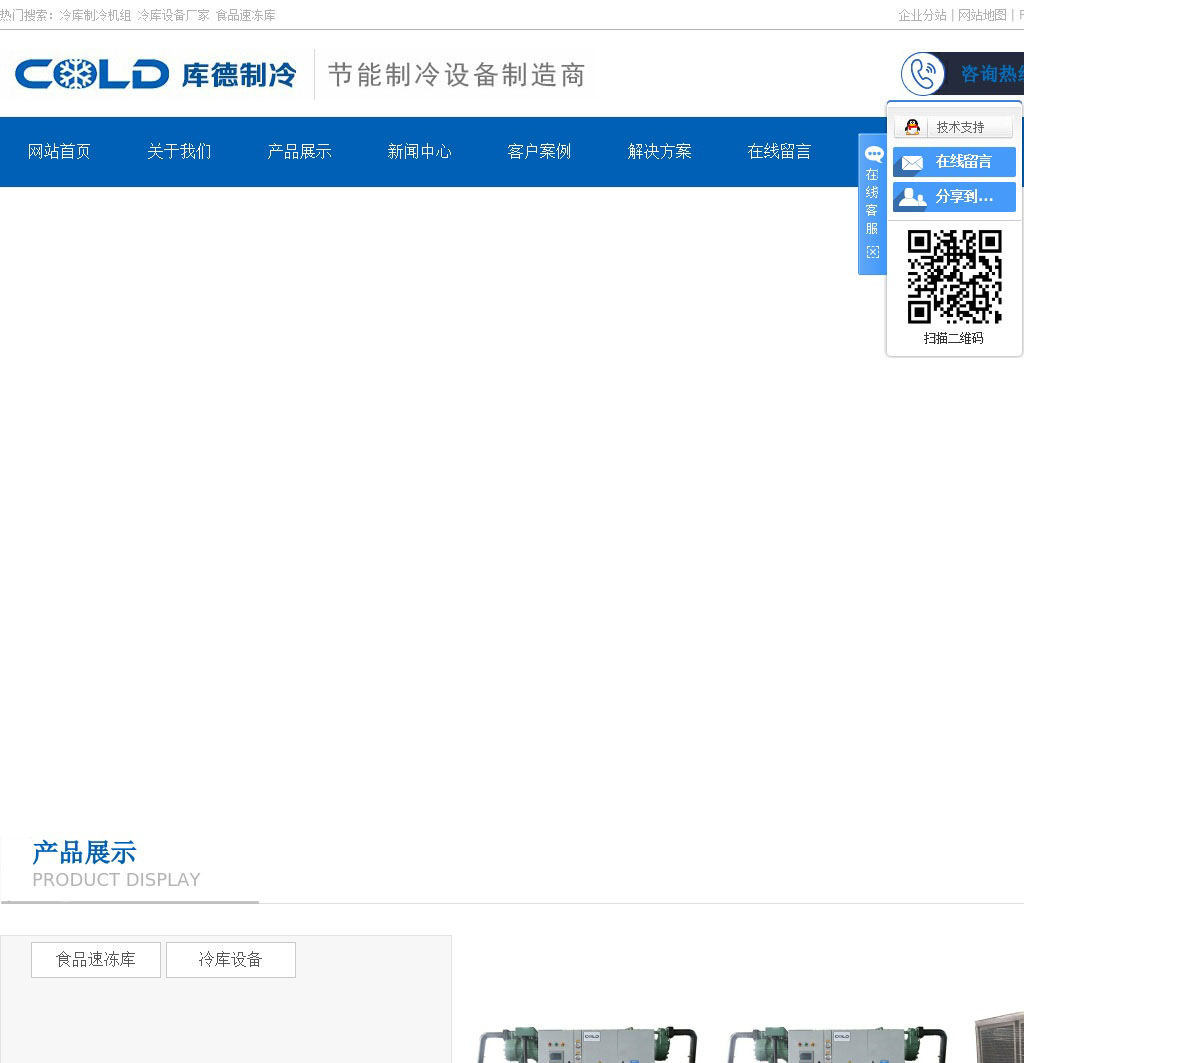Open 解决方案 navigation item
Image resolution: width=1200 pixels, height=1063 pixels.
[659, 152]
